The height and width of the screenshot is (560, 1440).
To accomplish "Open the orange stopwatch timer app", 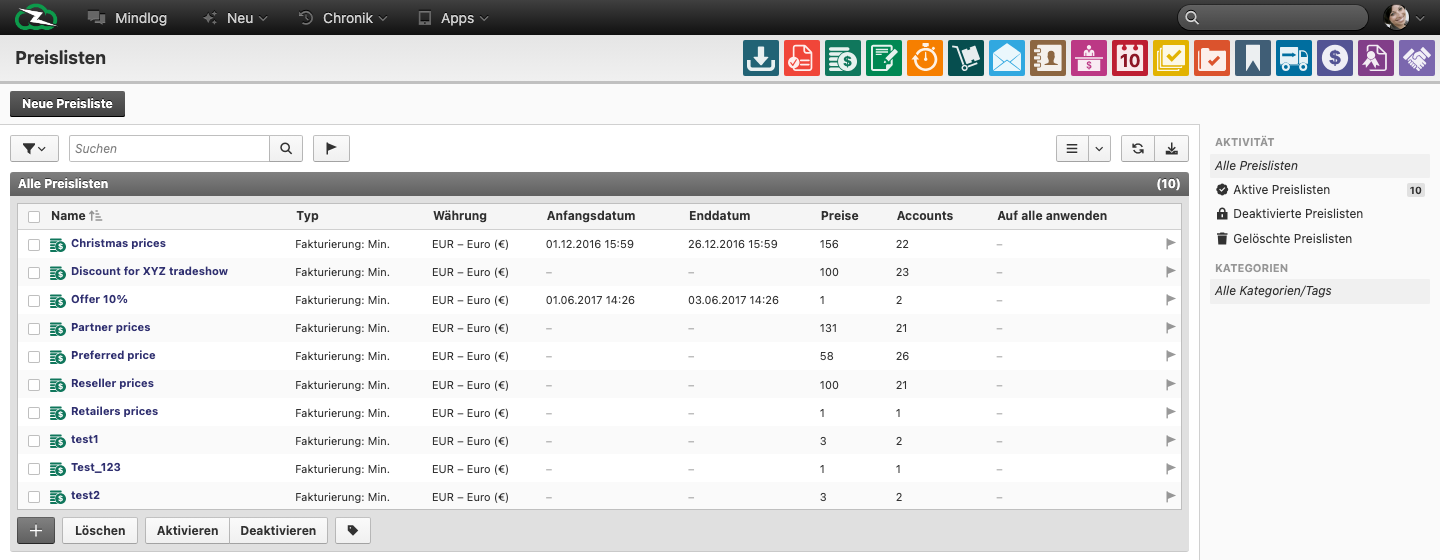I will [925, 59].
